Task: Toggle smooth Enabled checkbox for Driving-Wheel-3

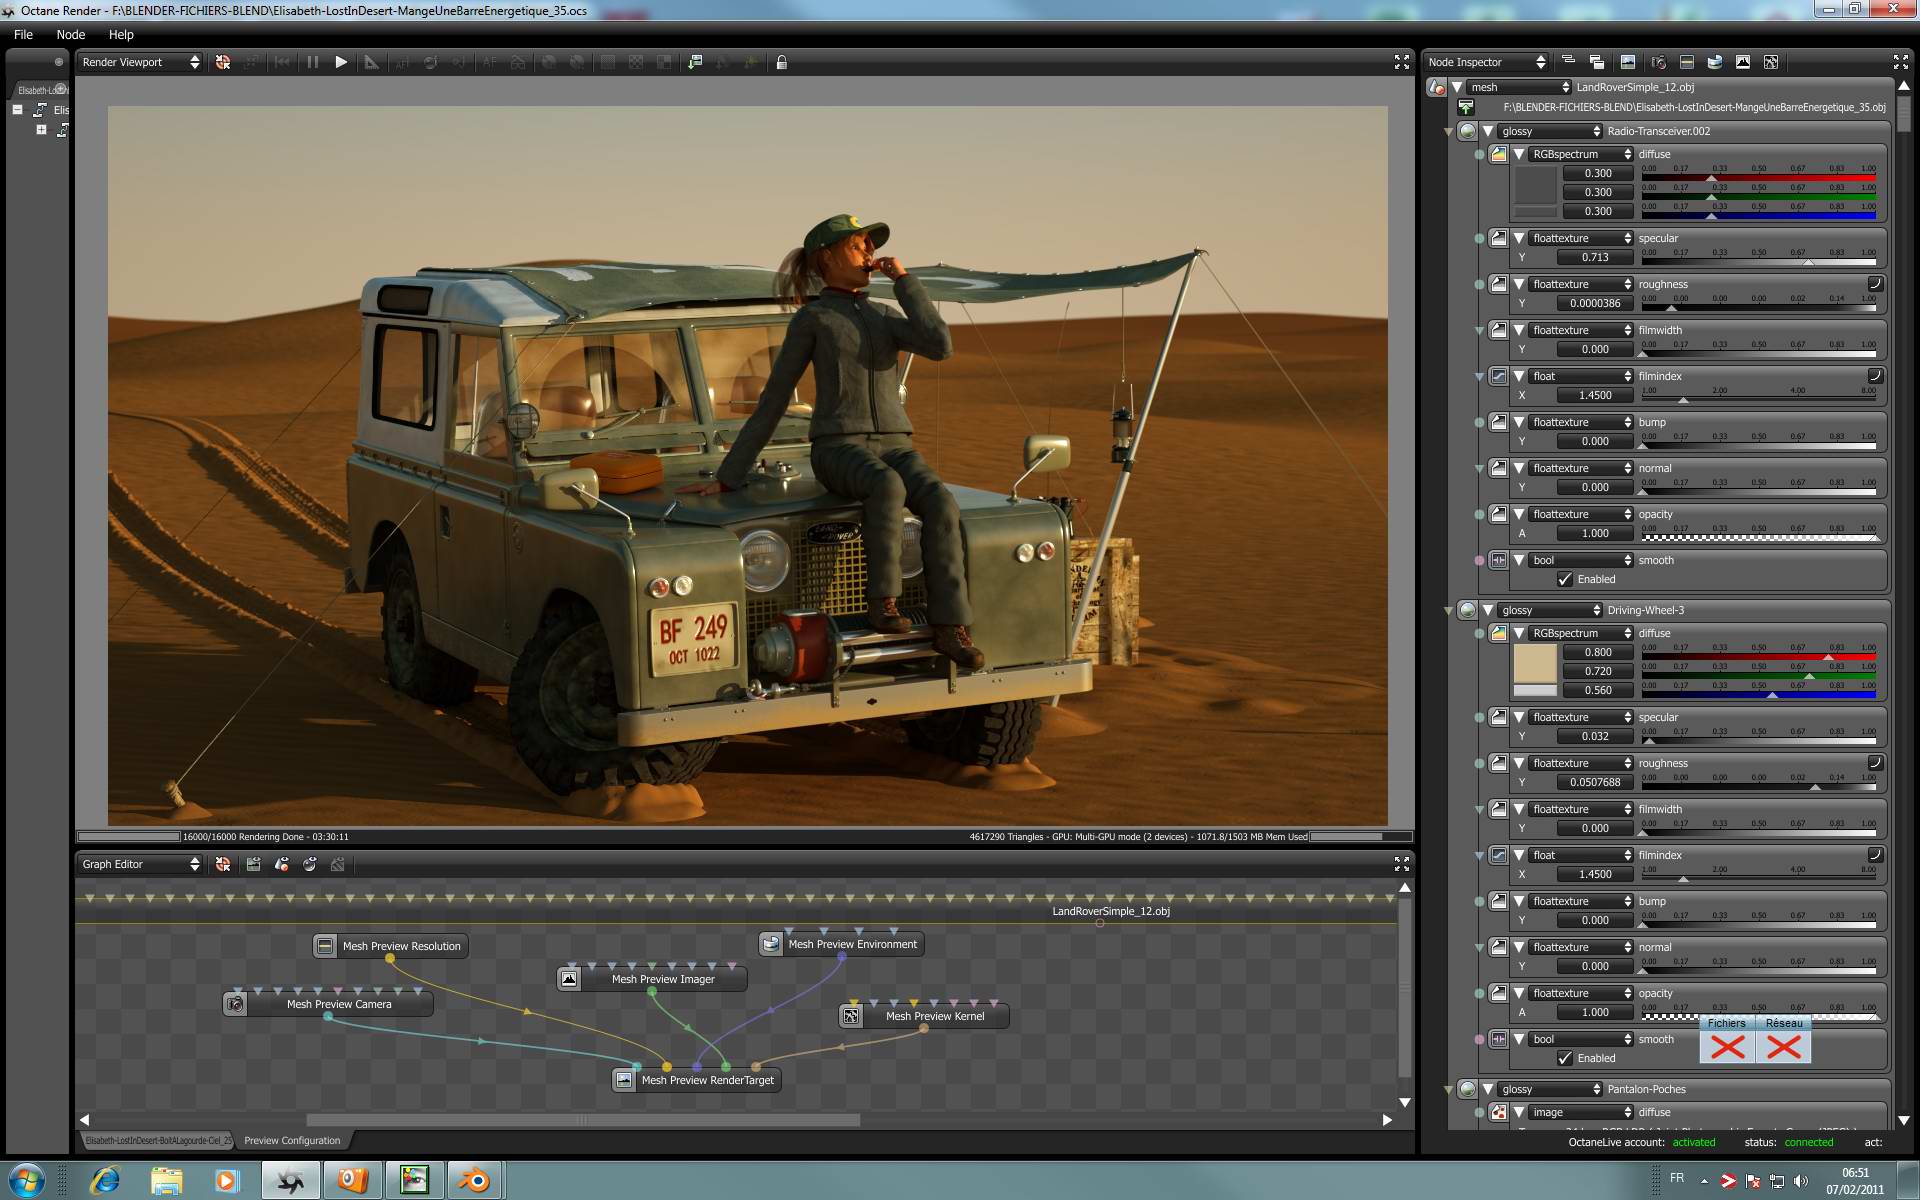Action: (1565, 1058)
